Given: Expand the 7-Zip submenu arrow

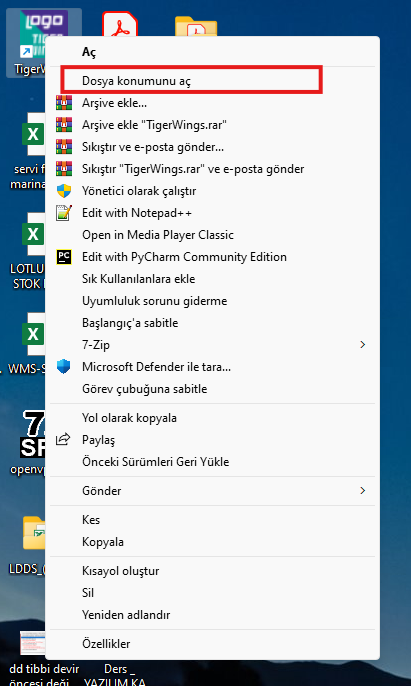Looking at the screenshot, I should pos(362,345).
